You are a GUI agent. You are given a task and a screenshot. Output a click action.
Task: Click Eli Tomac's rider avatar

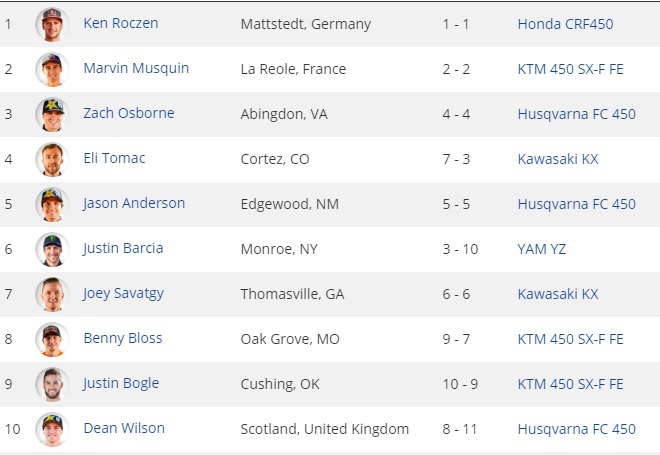[x=51, y=159]
